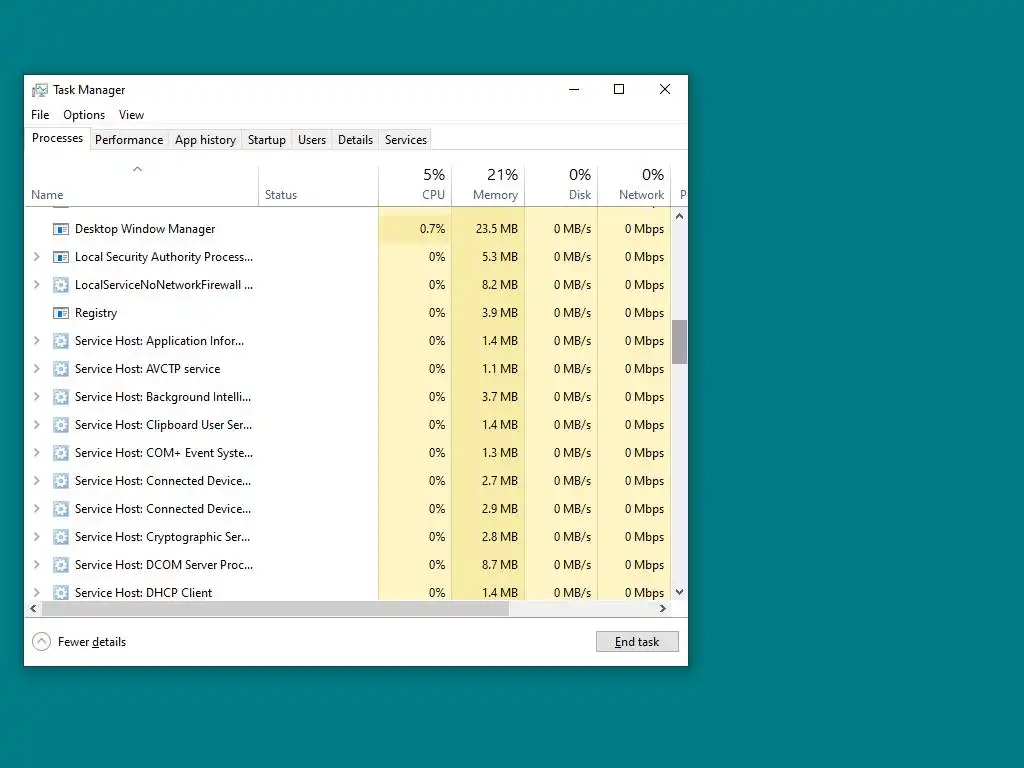Click the horizontal scrollbar thumb

pyautogui.click(x=275, y=609)
